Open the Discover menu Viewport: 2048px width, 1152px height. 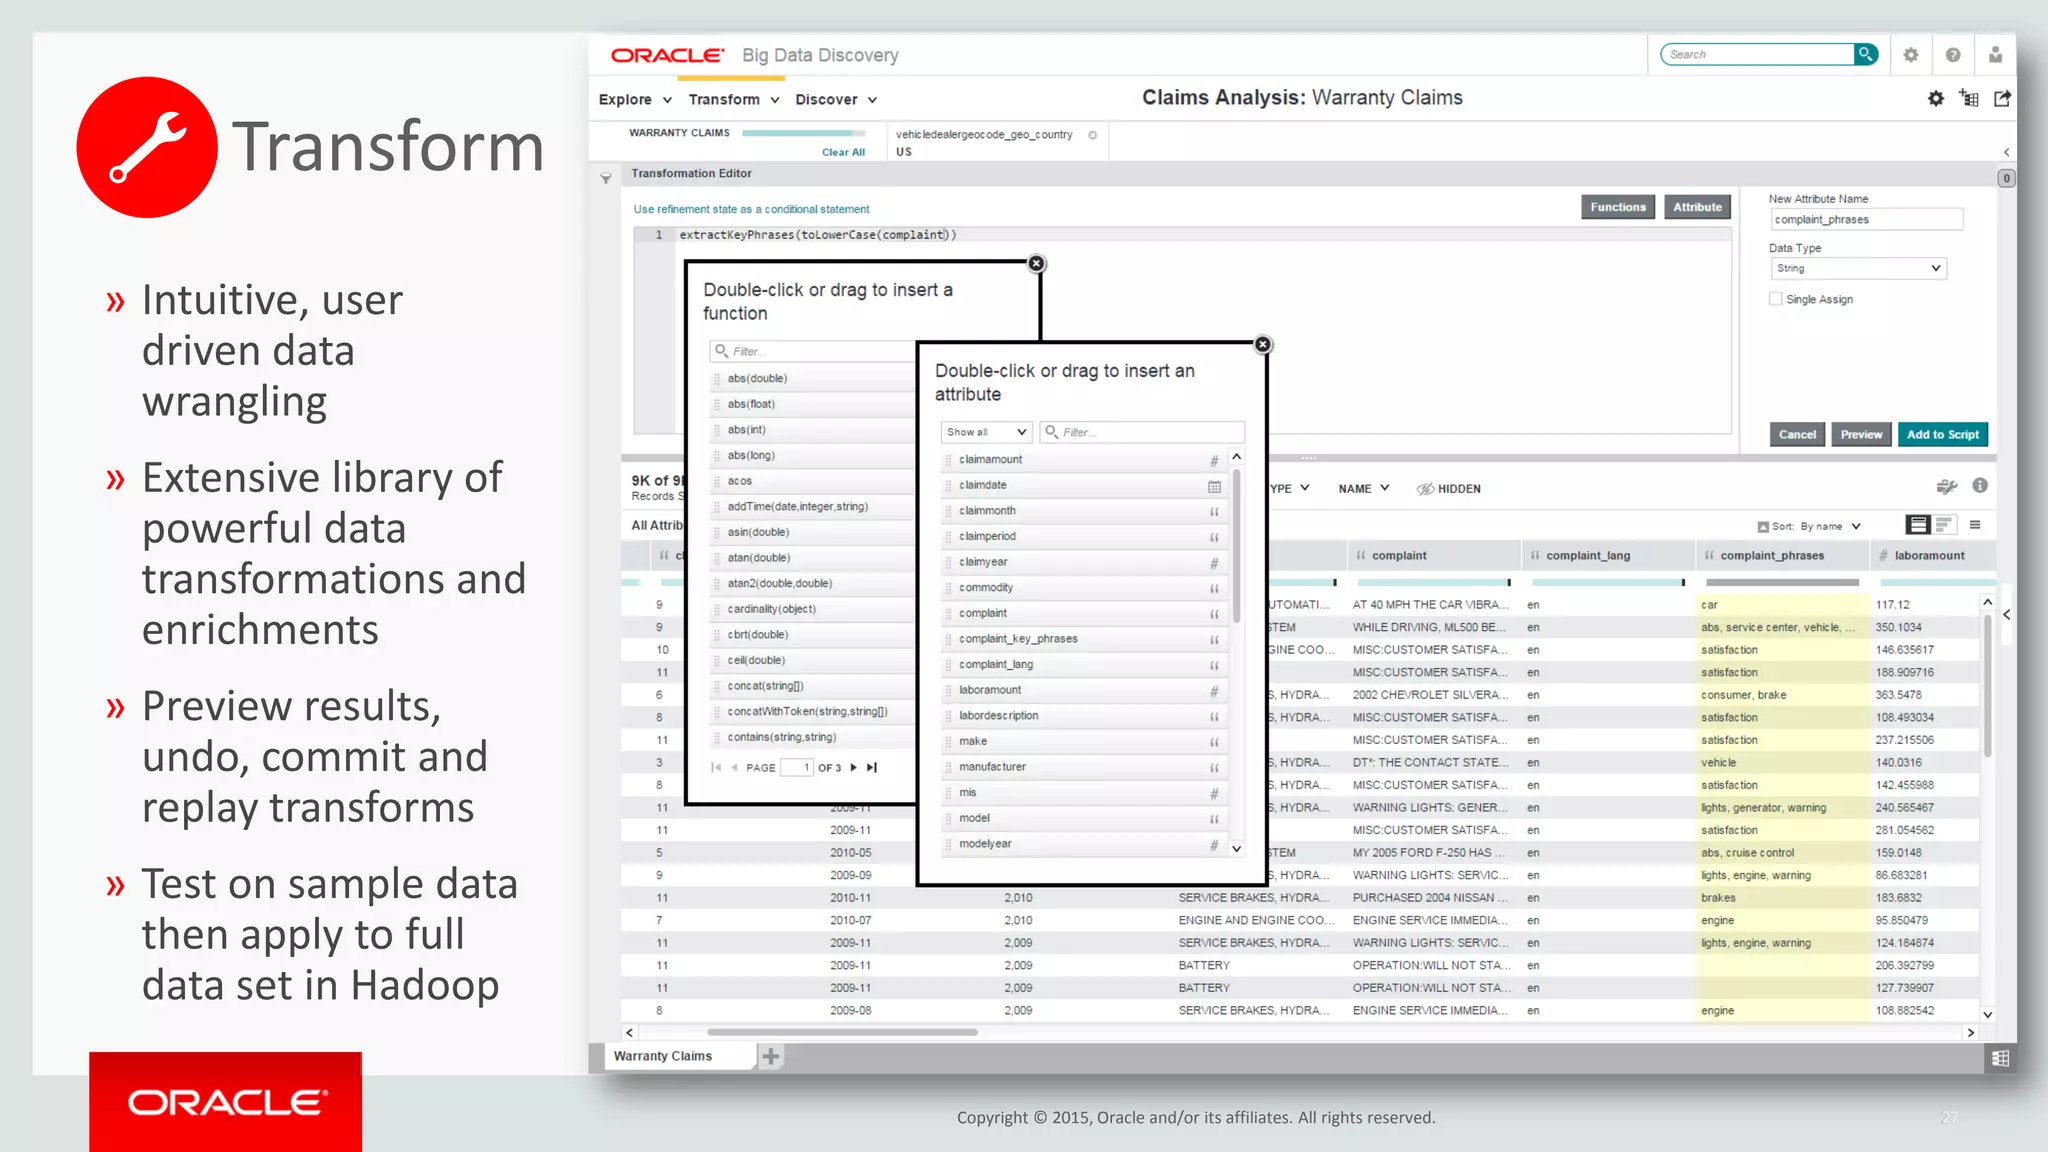836,100
